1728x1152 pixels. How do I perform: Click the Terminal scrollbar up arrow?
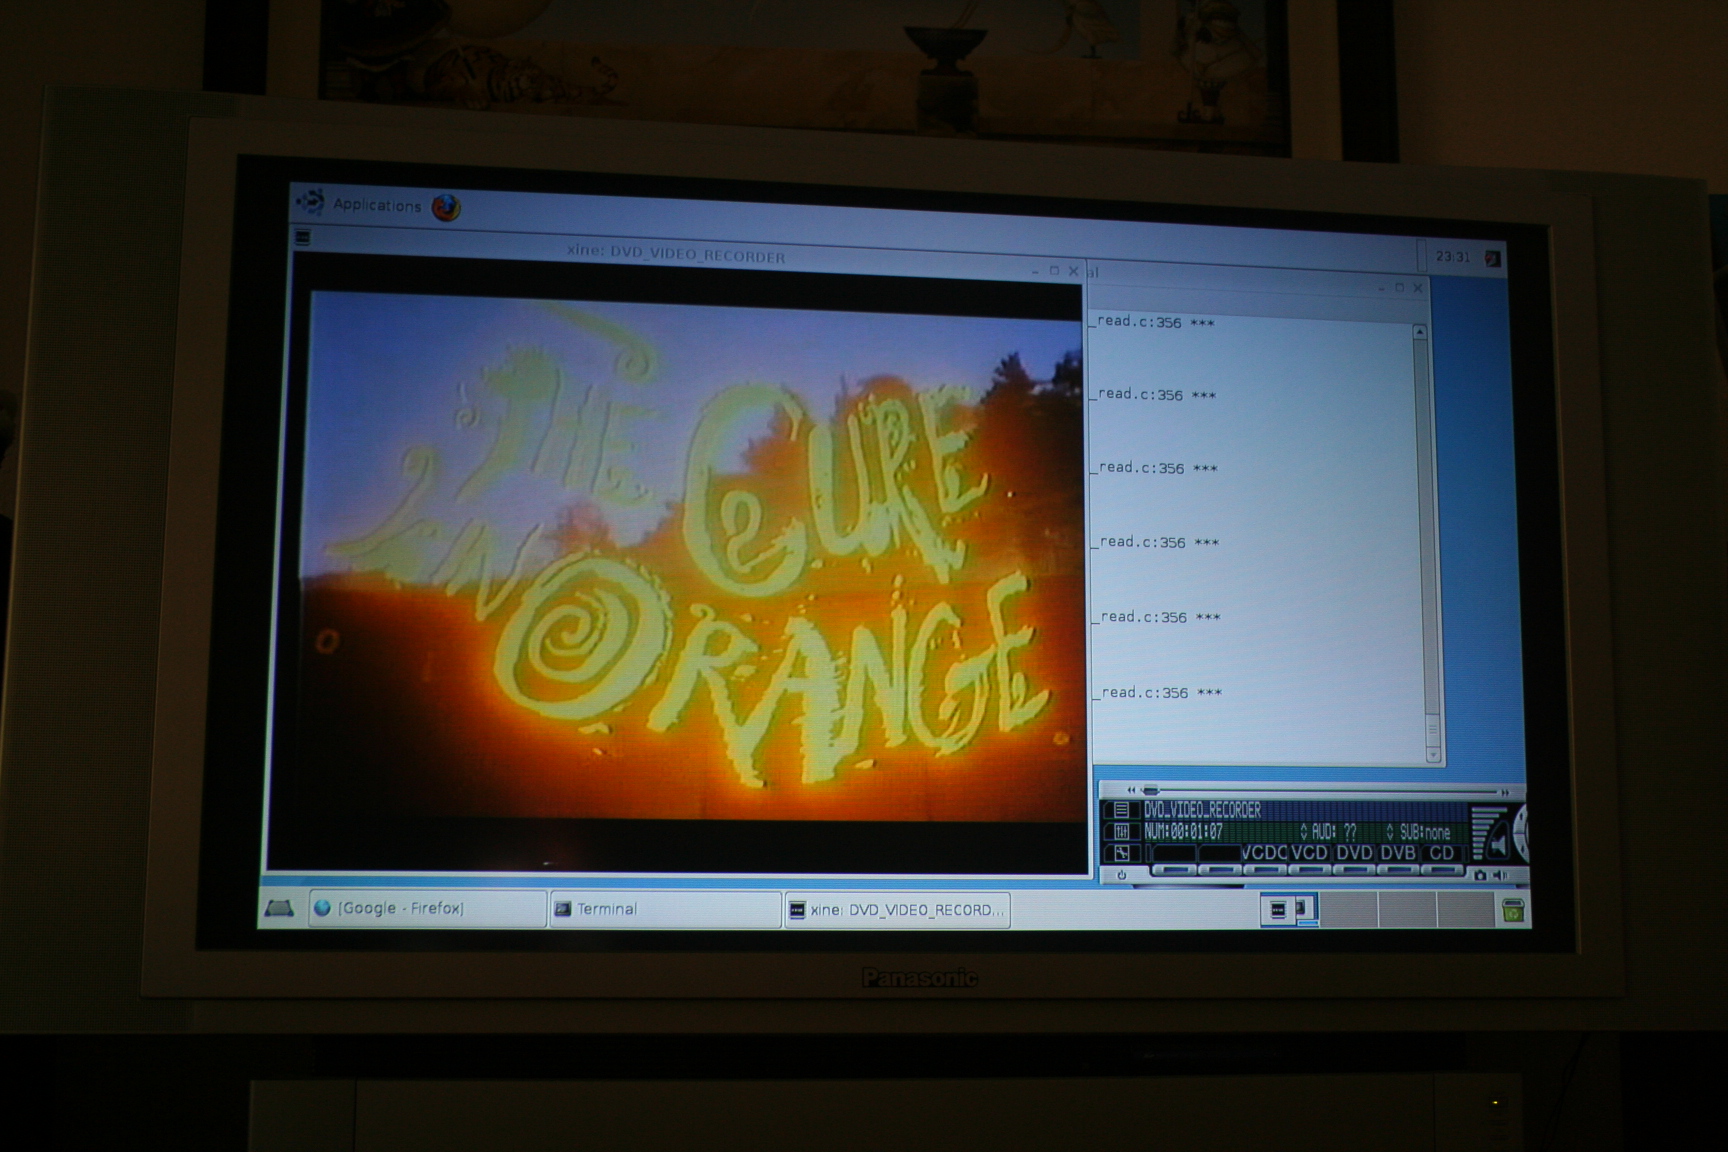click(x=1419, y=332)
